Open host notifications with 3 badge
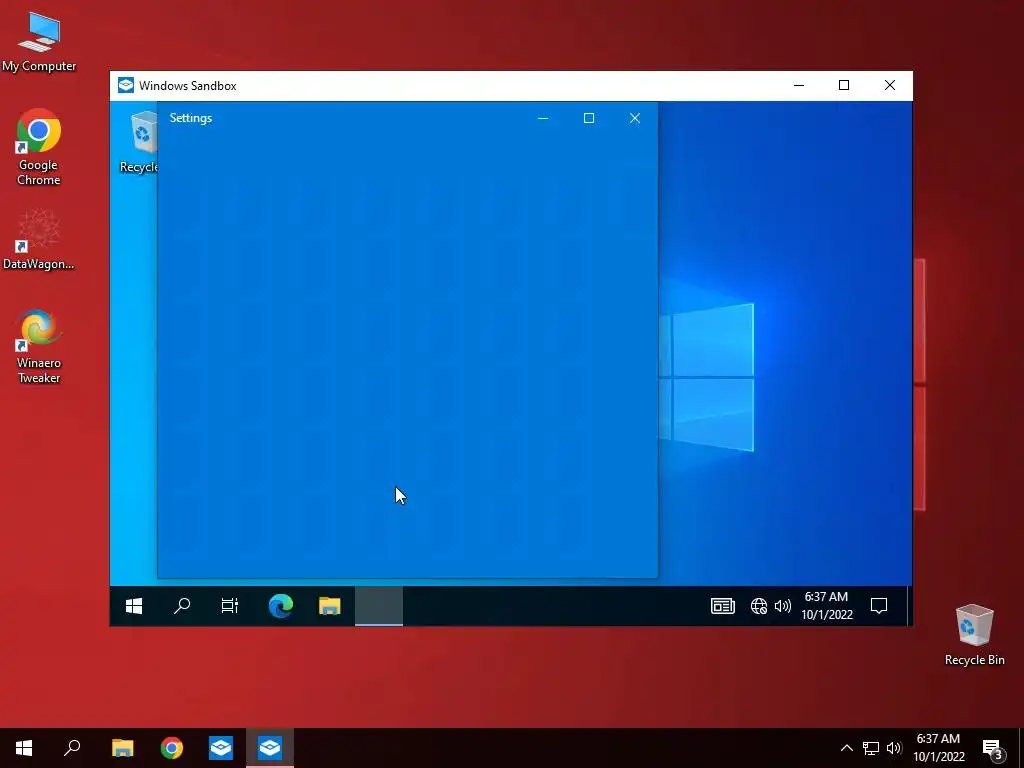Image resolution: width=1024 pixels, height=768 pixels. click(993, 748)
